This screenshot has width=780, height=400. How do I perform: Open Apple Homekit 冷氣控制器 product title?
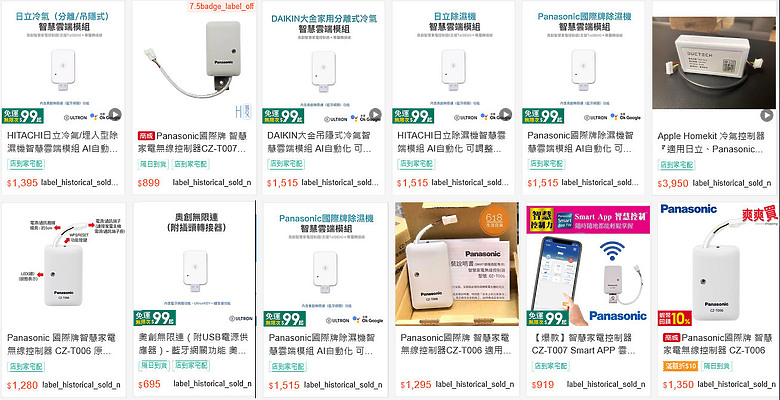click(710, 143)
